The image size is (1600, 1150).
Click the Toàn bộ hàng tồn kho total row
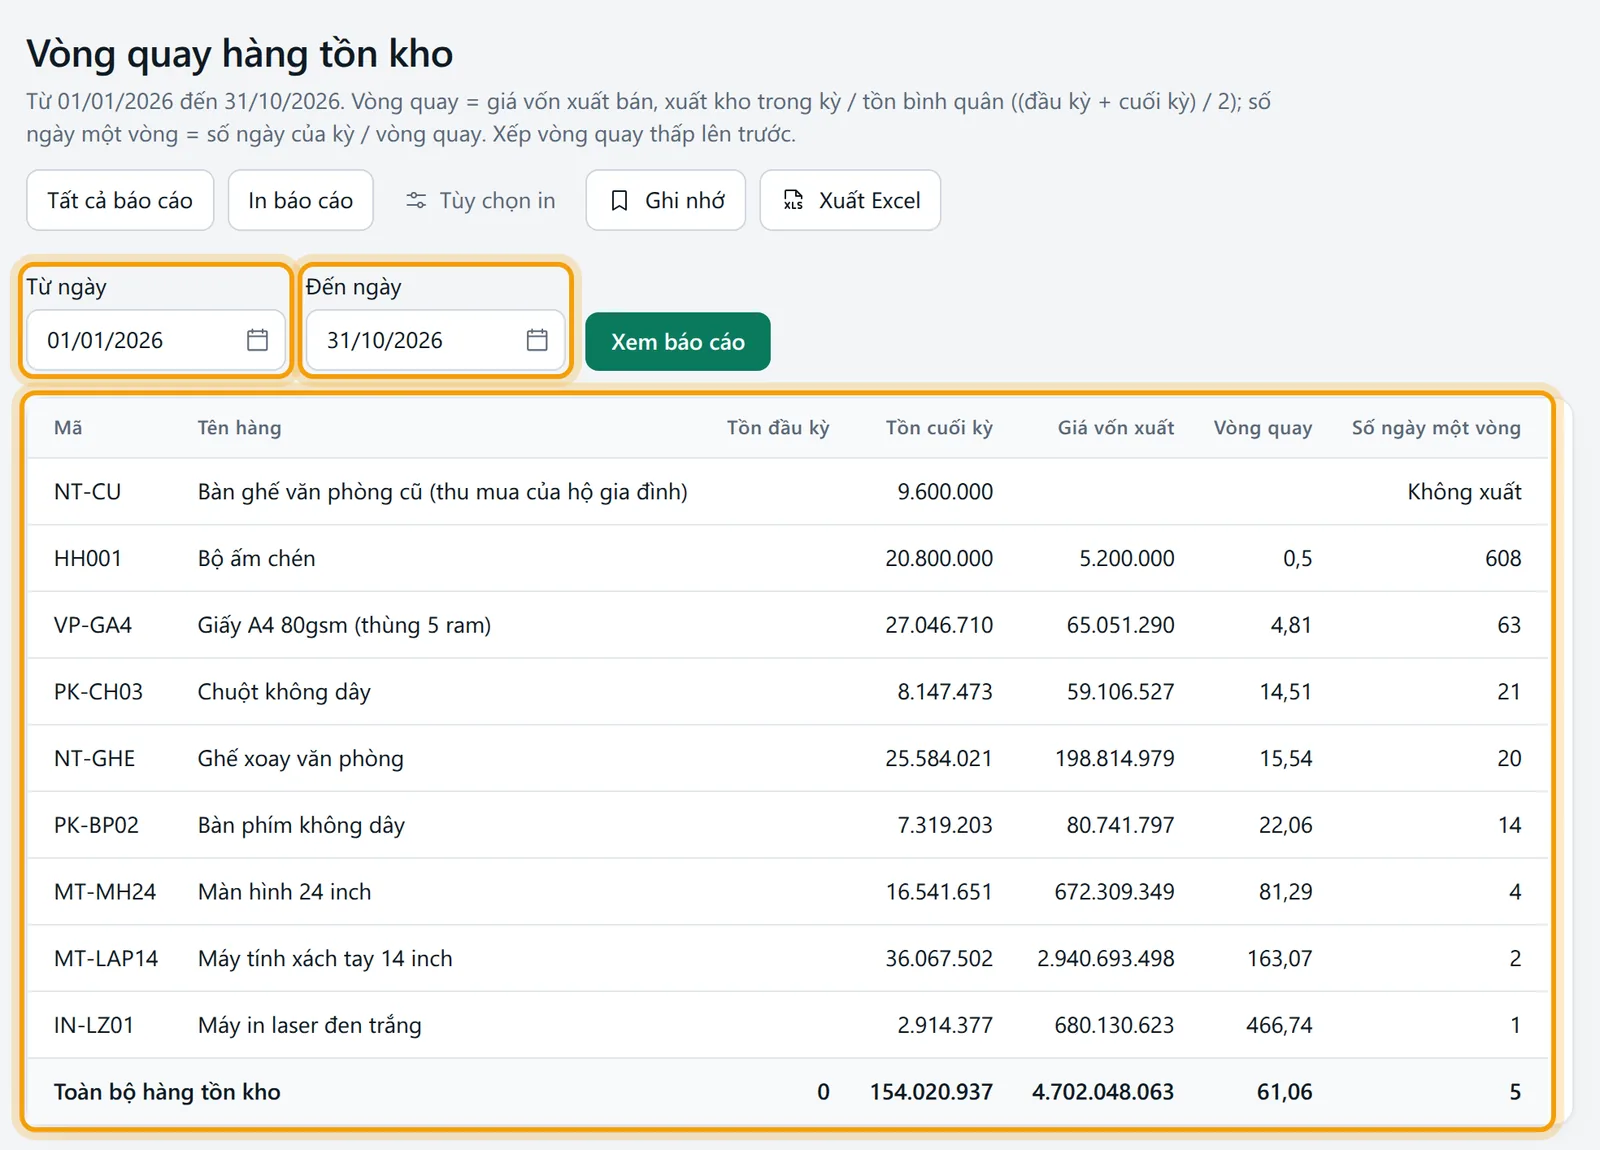[x=787, y=1092]
